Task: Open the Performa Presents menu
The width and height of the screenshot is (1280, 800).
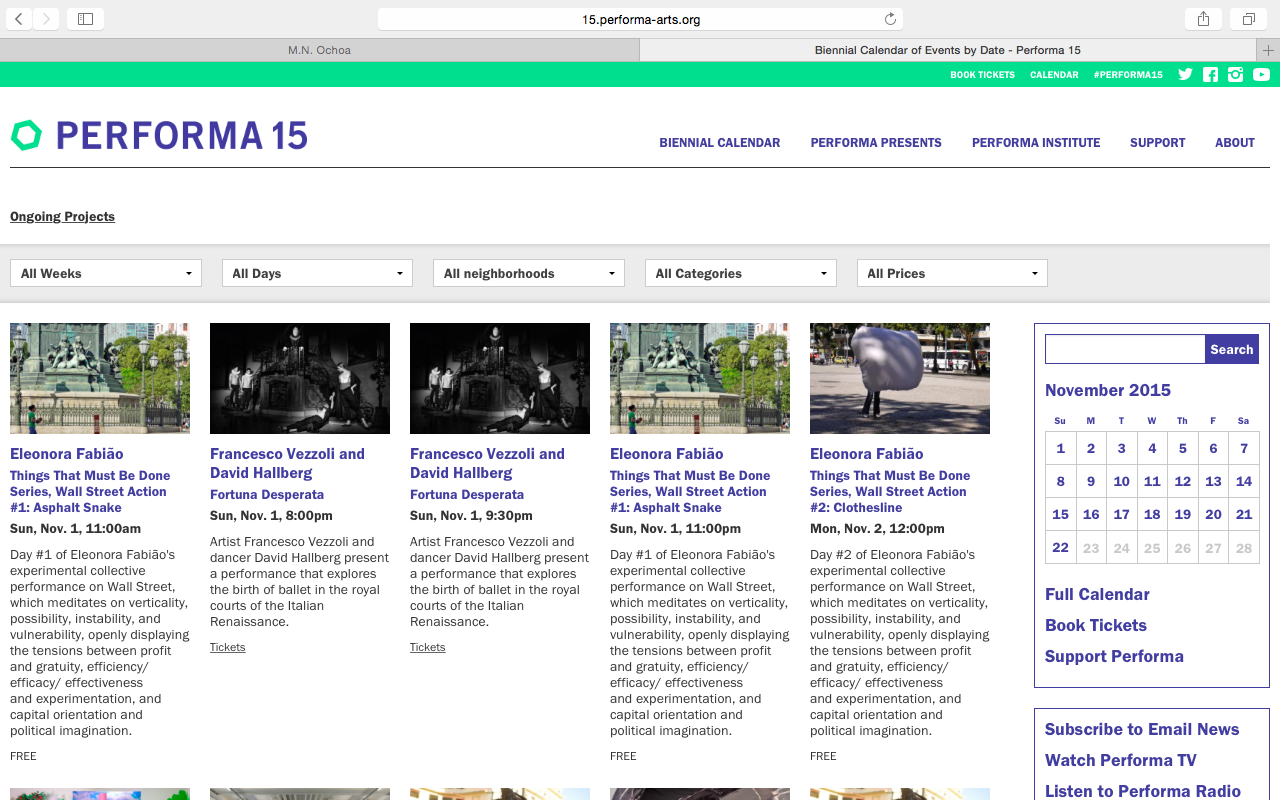Action: click(876, 143)
